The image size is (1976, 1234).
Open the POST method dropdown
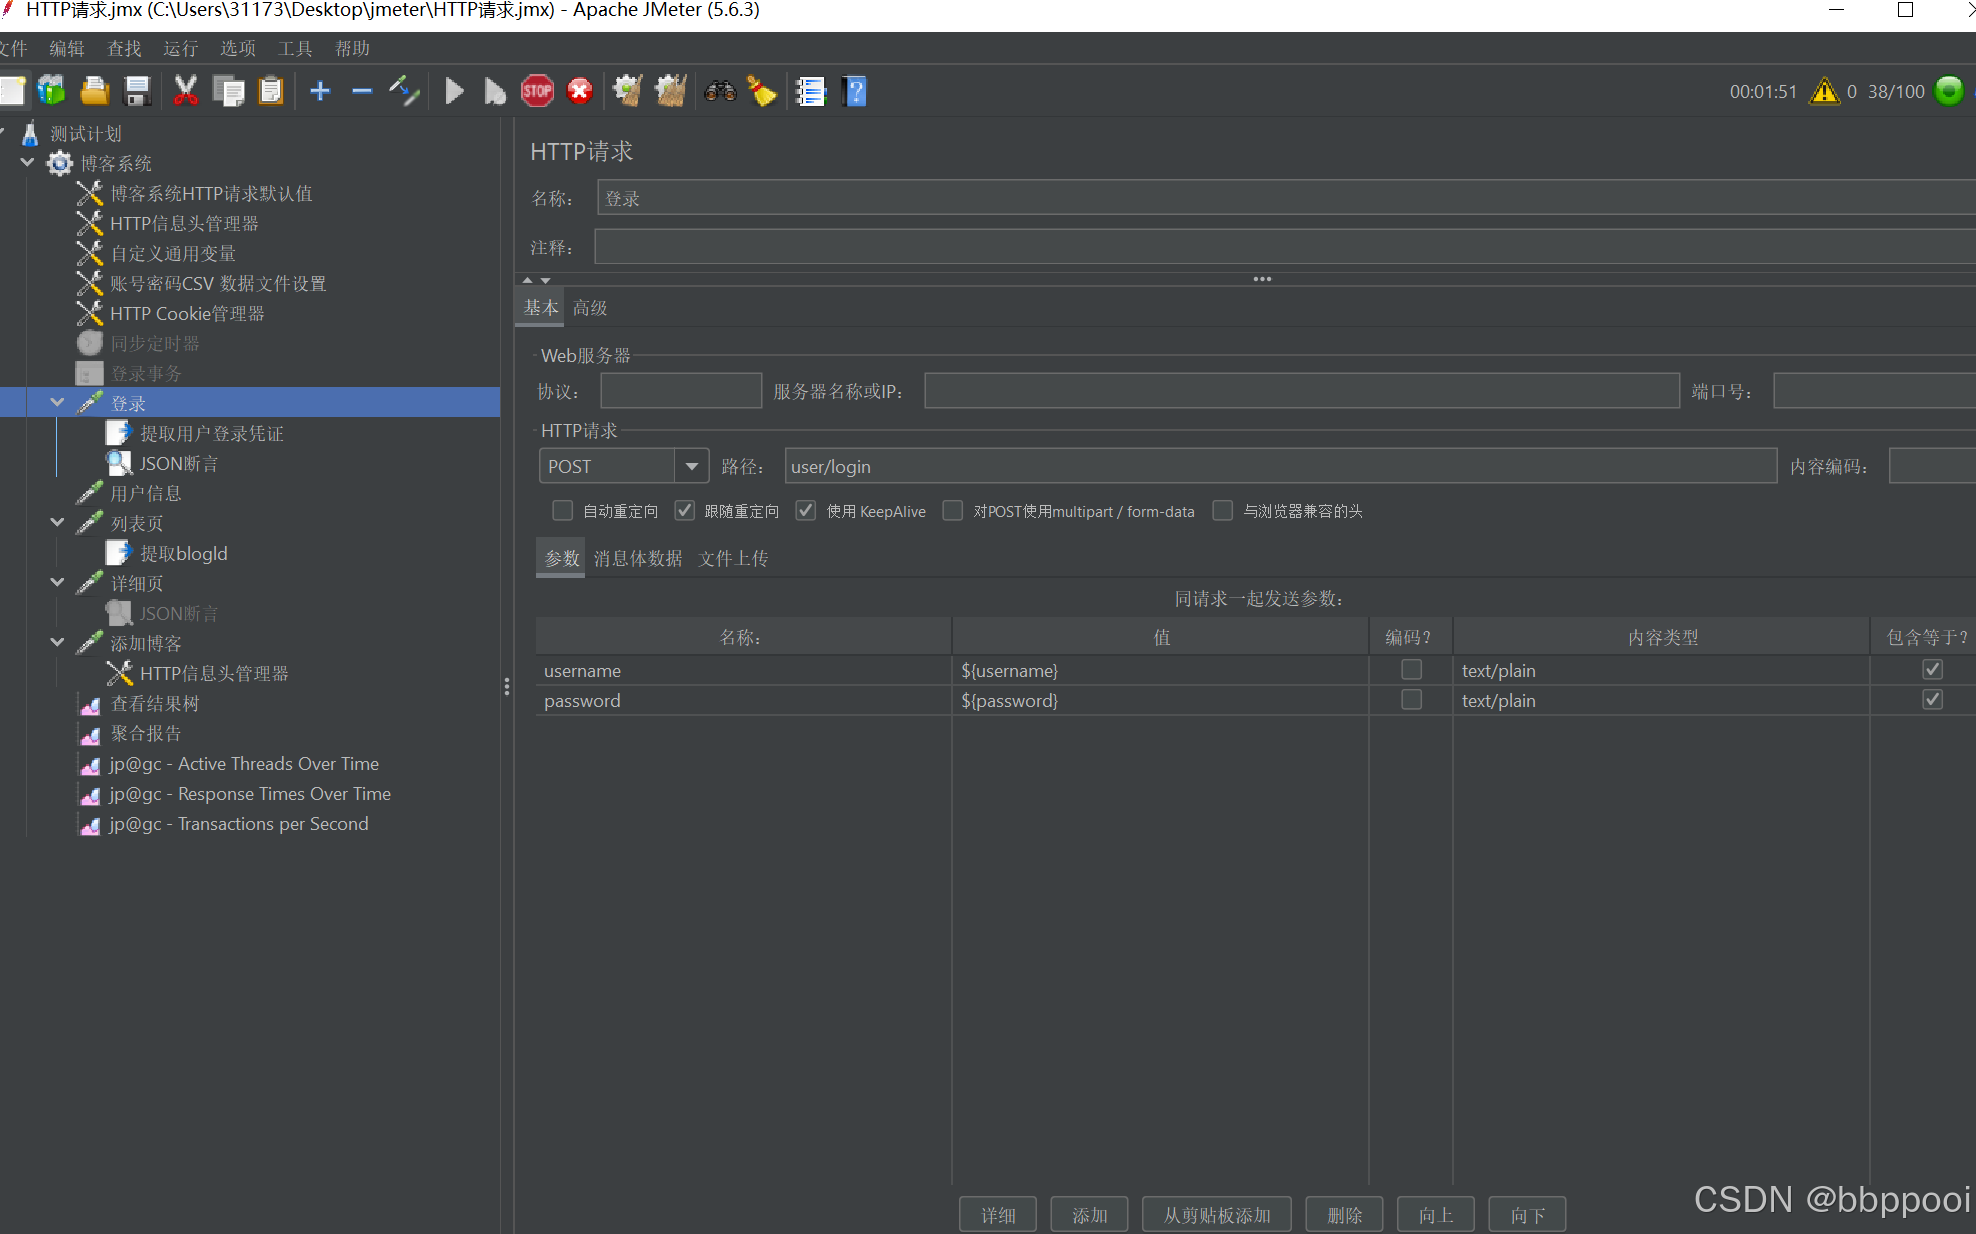[691, 466]
